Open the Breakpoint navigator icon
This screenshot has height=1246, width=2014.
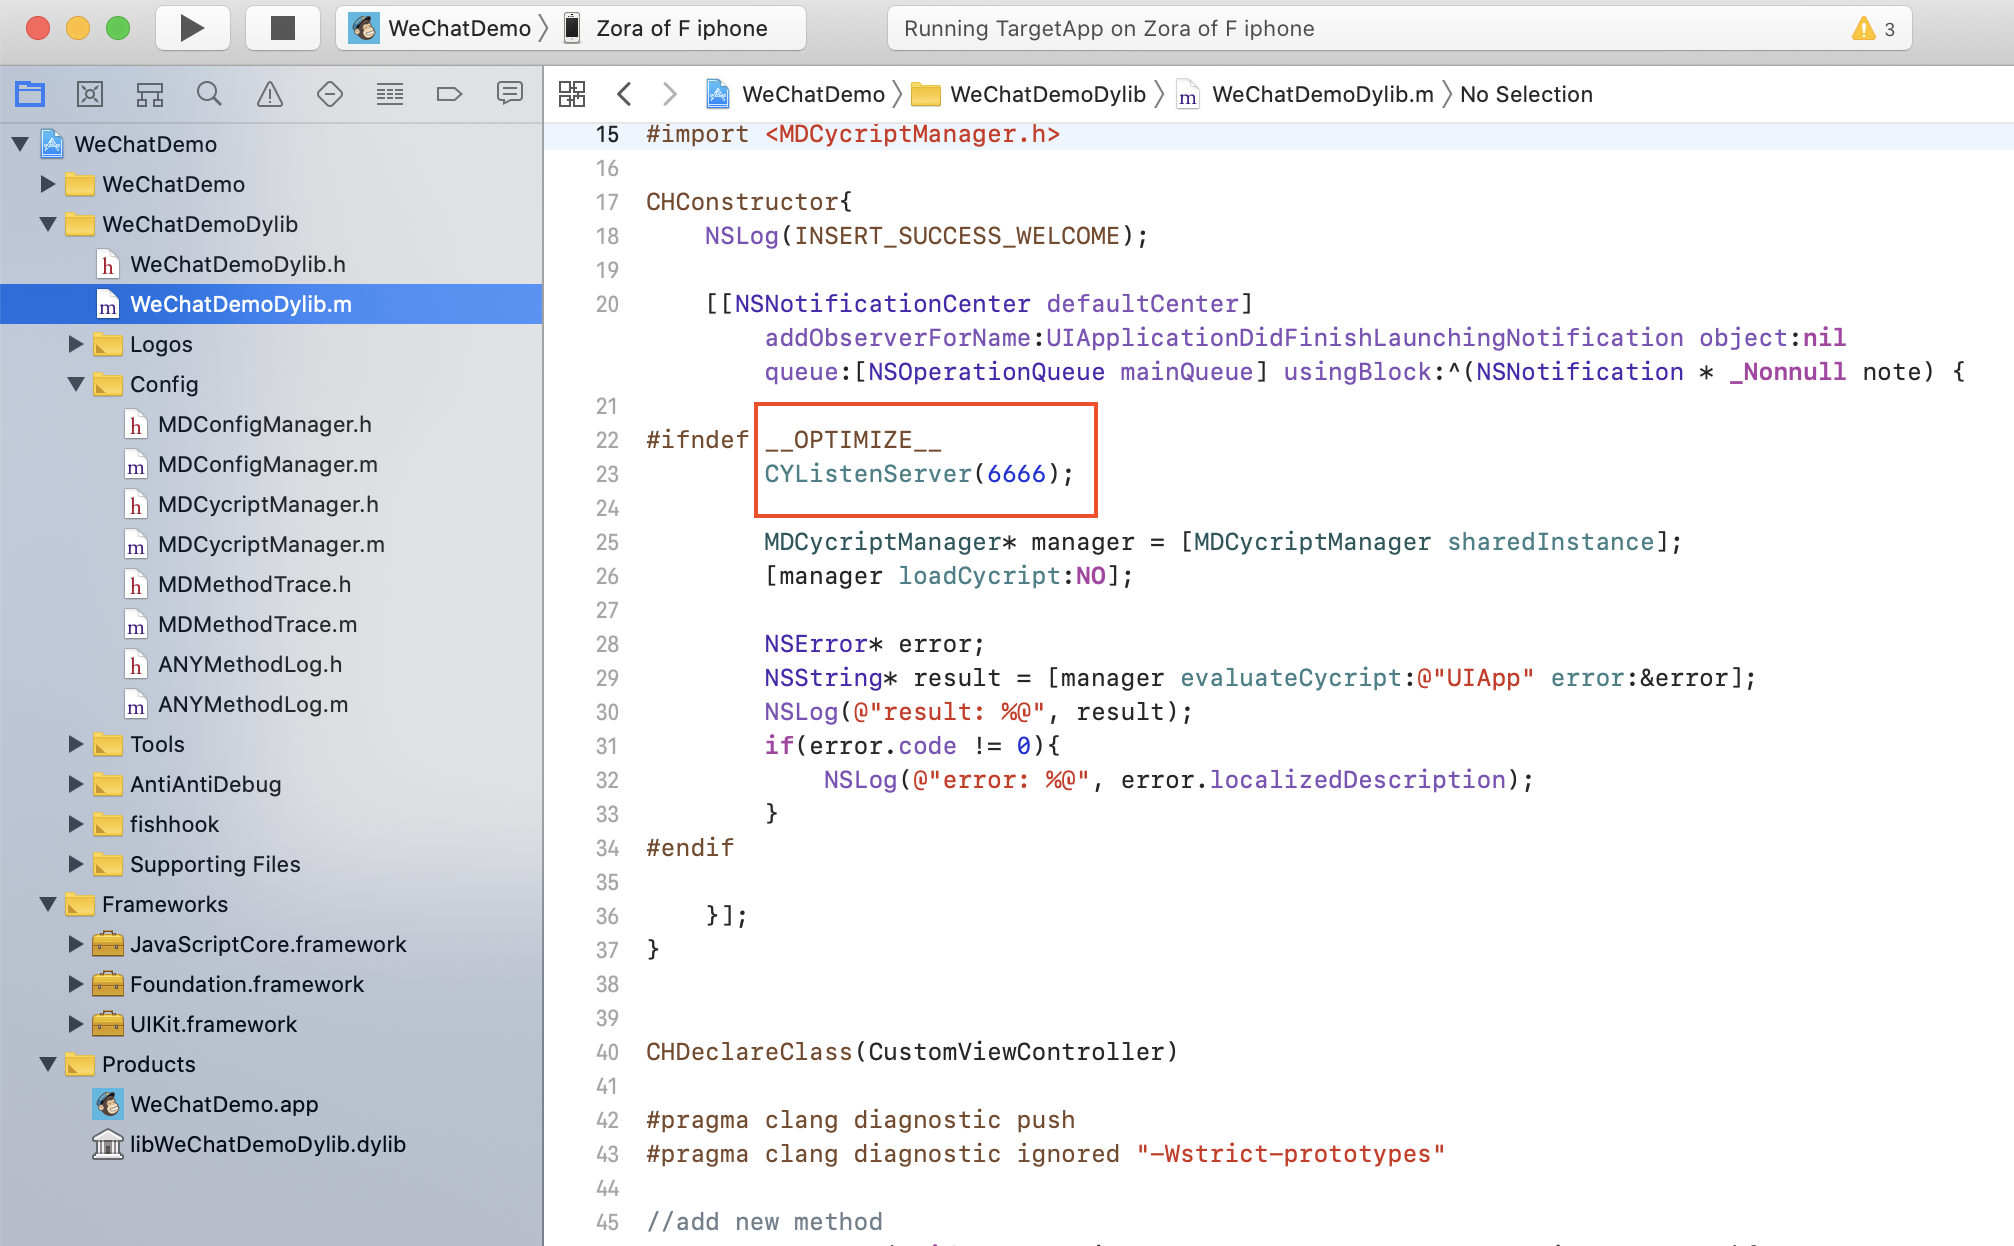coord(449,94)
